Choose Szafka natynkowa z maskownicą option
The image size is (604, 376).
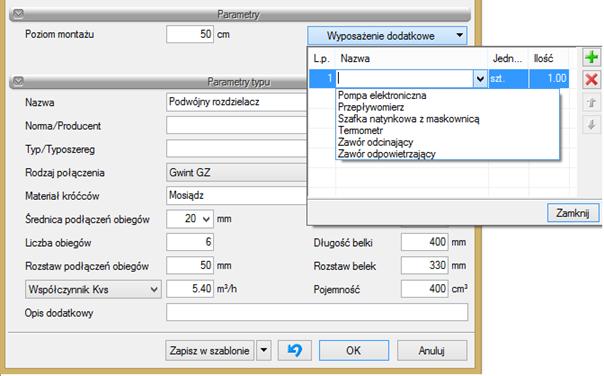click(x=408, y=119)
